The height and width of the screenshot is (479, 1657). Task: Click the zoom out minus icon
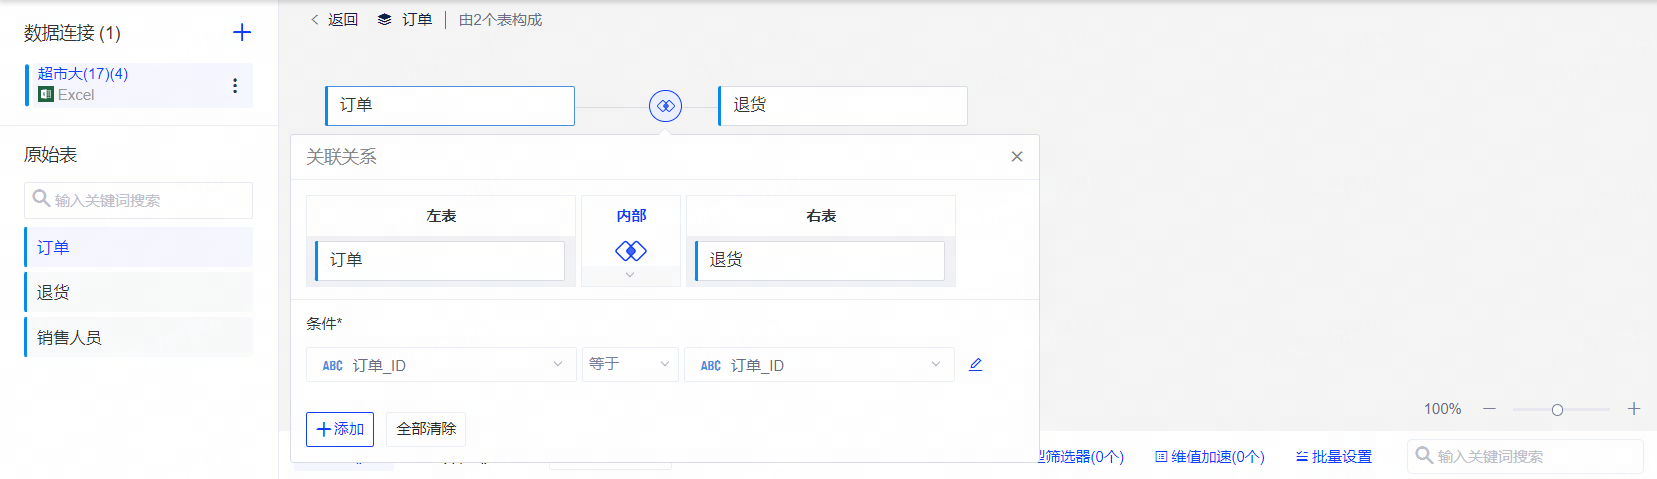coord(1489,409)
